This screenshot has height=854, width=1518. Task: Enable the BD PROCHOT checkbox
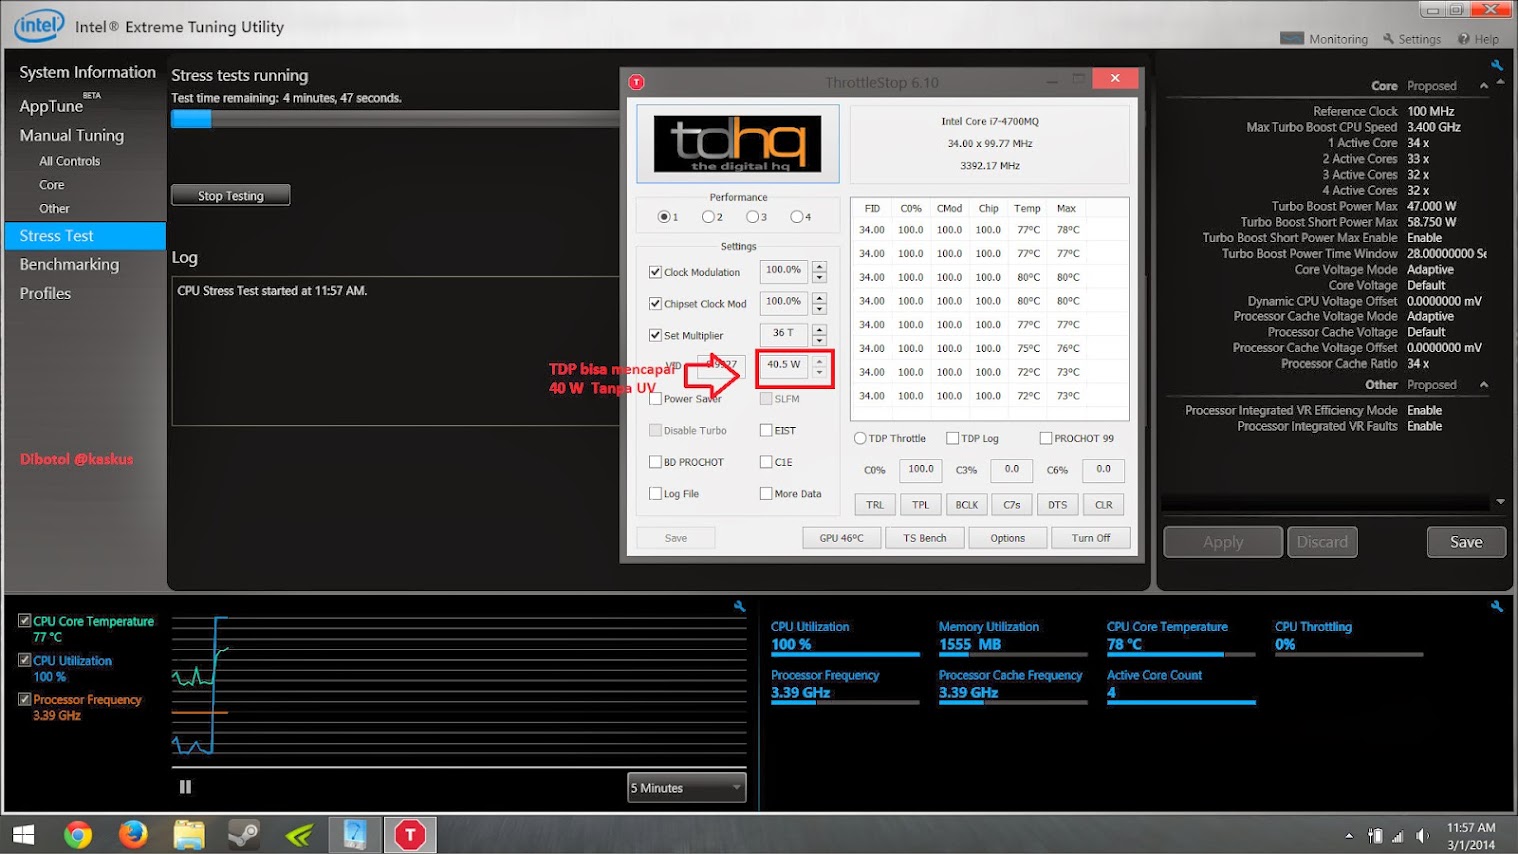click(655, 462)
